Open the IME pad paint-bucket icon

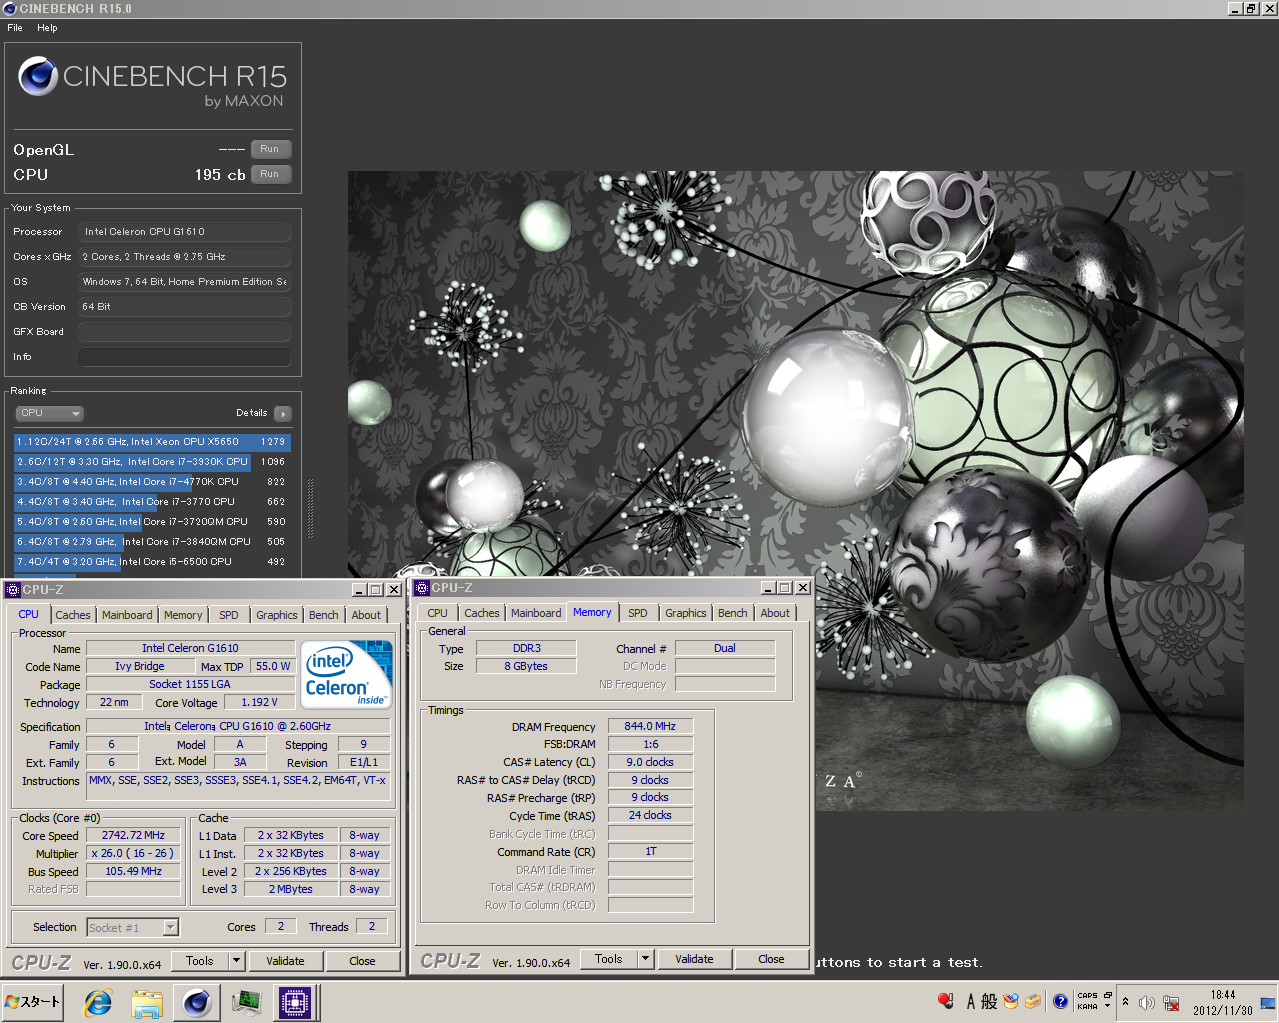1011,1001
